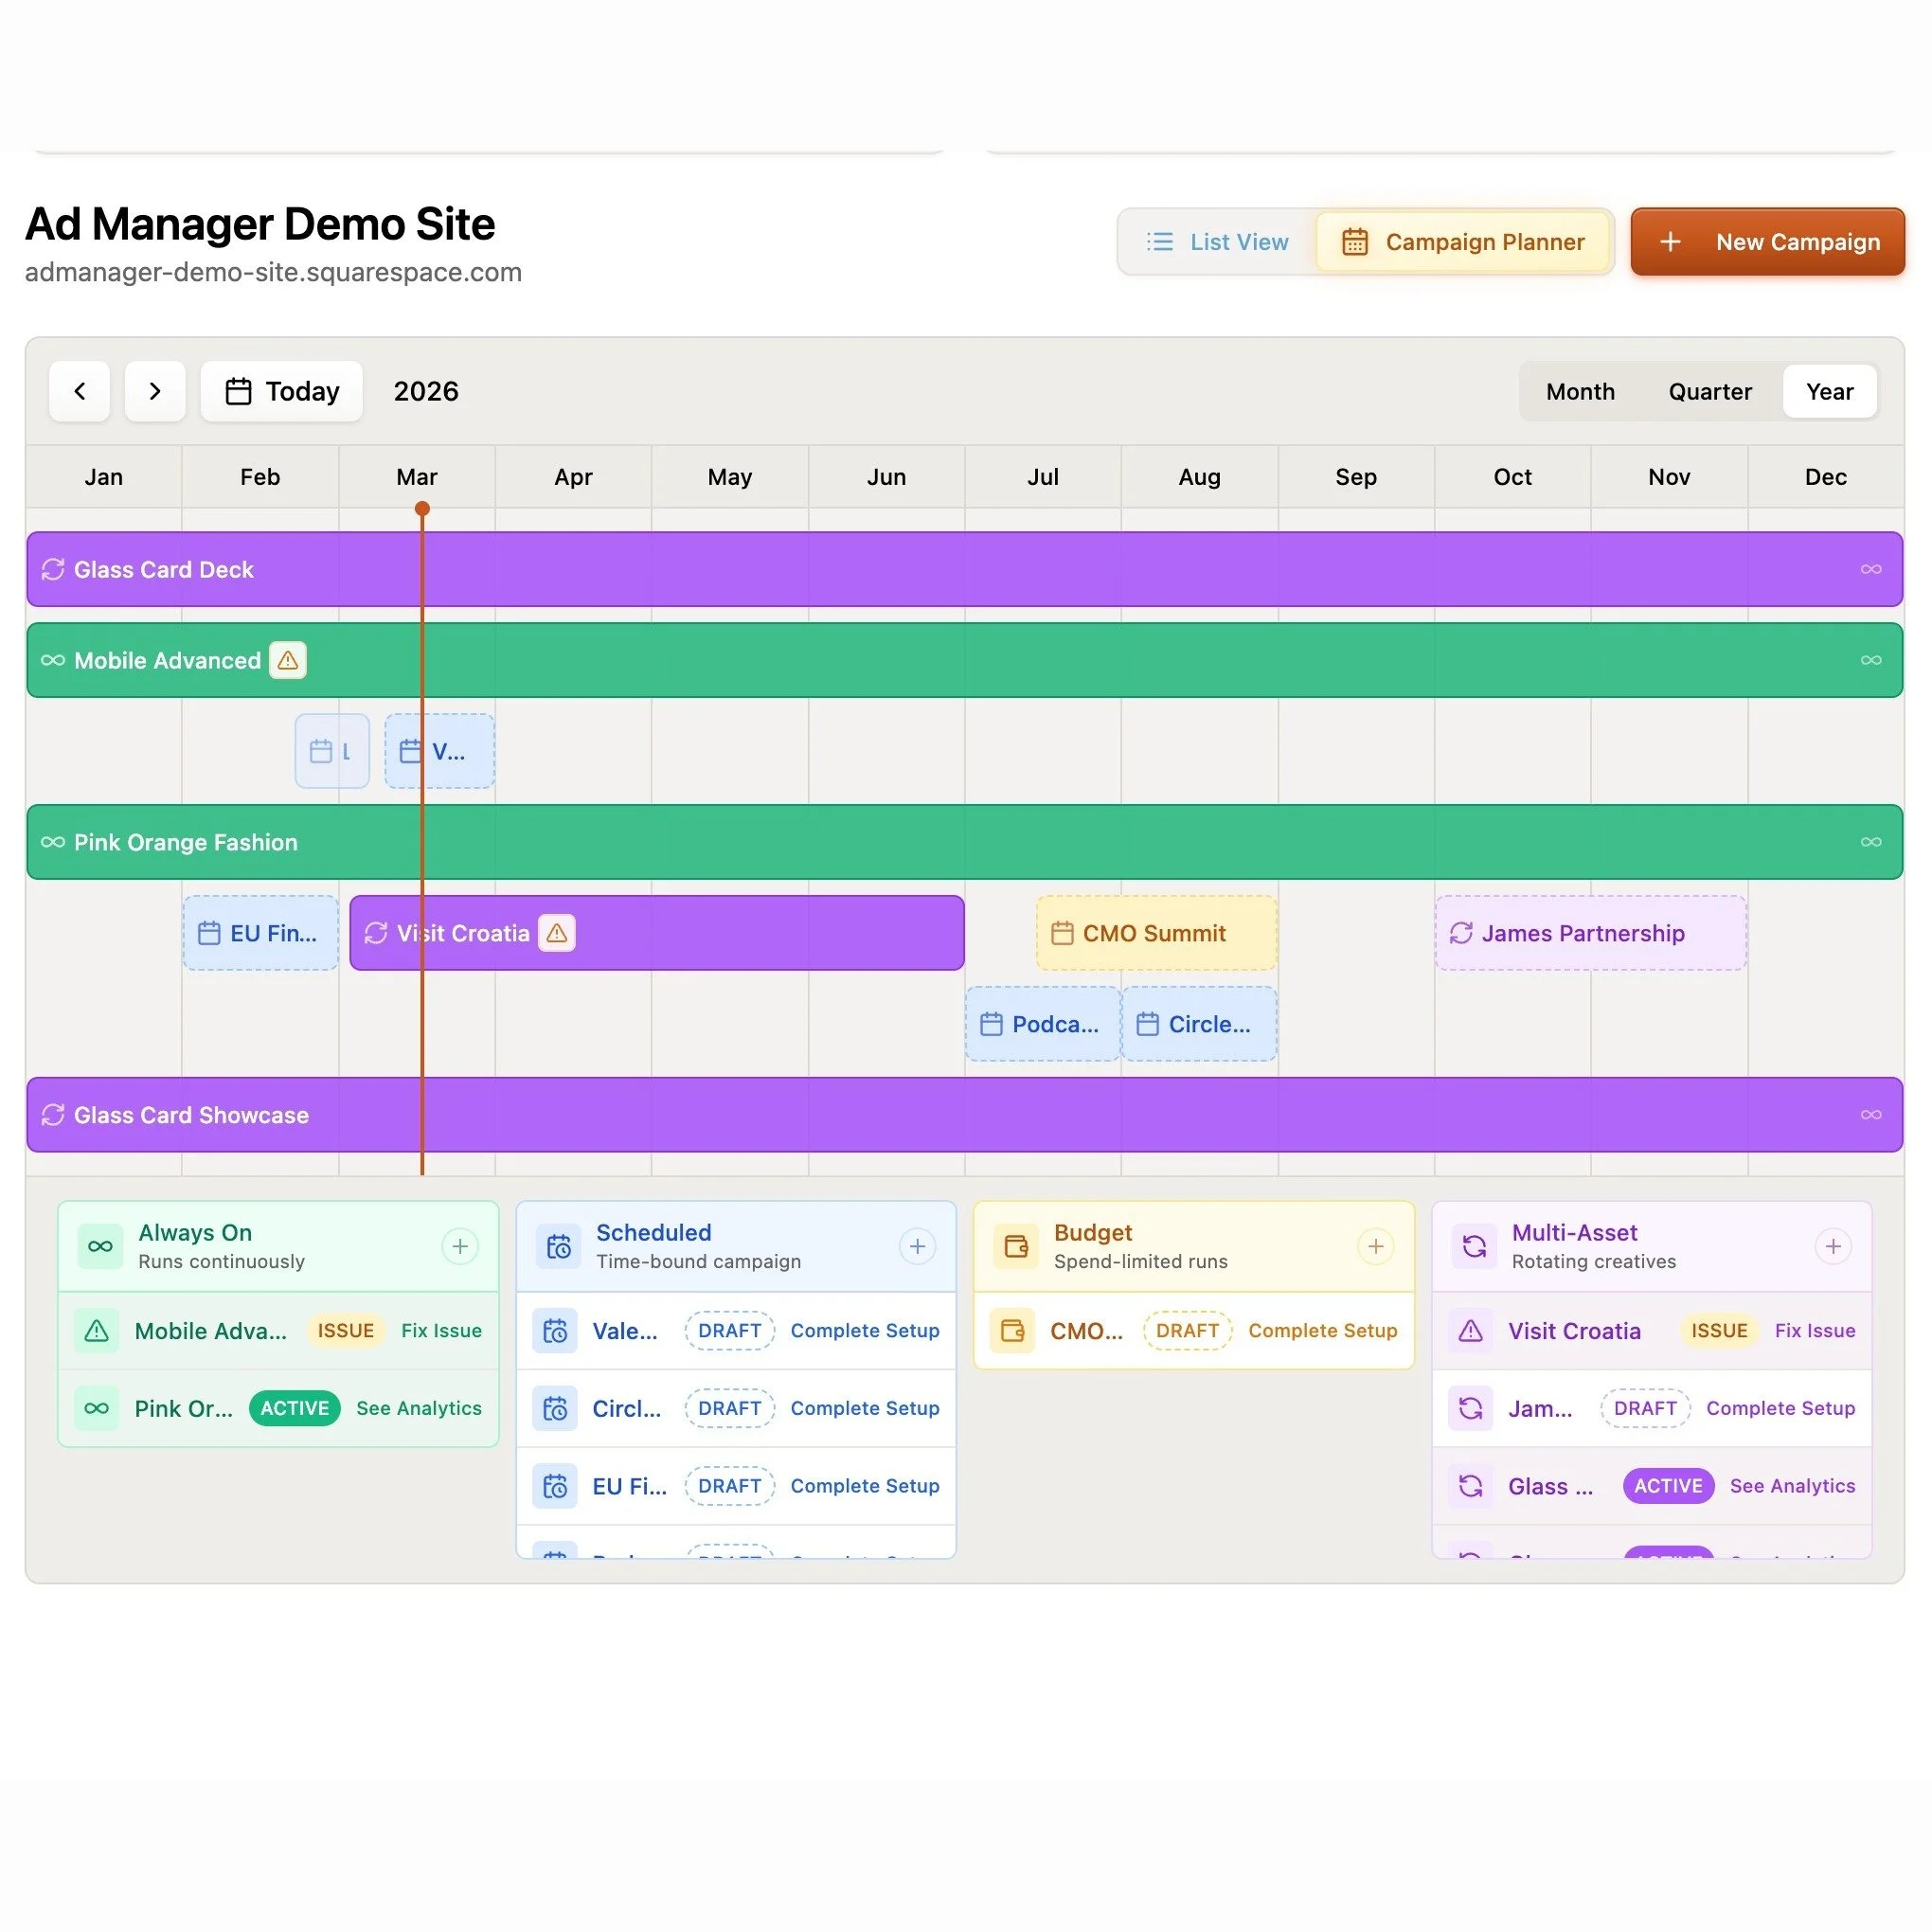Open the List View tab
The image size is (1932, 1932).
(1217, 242)
